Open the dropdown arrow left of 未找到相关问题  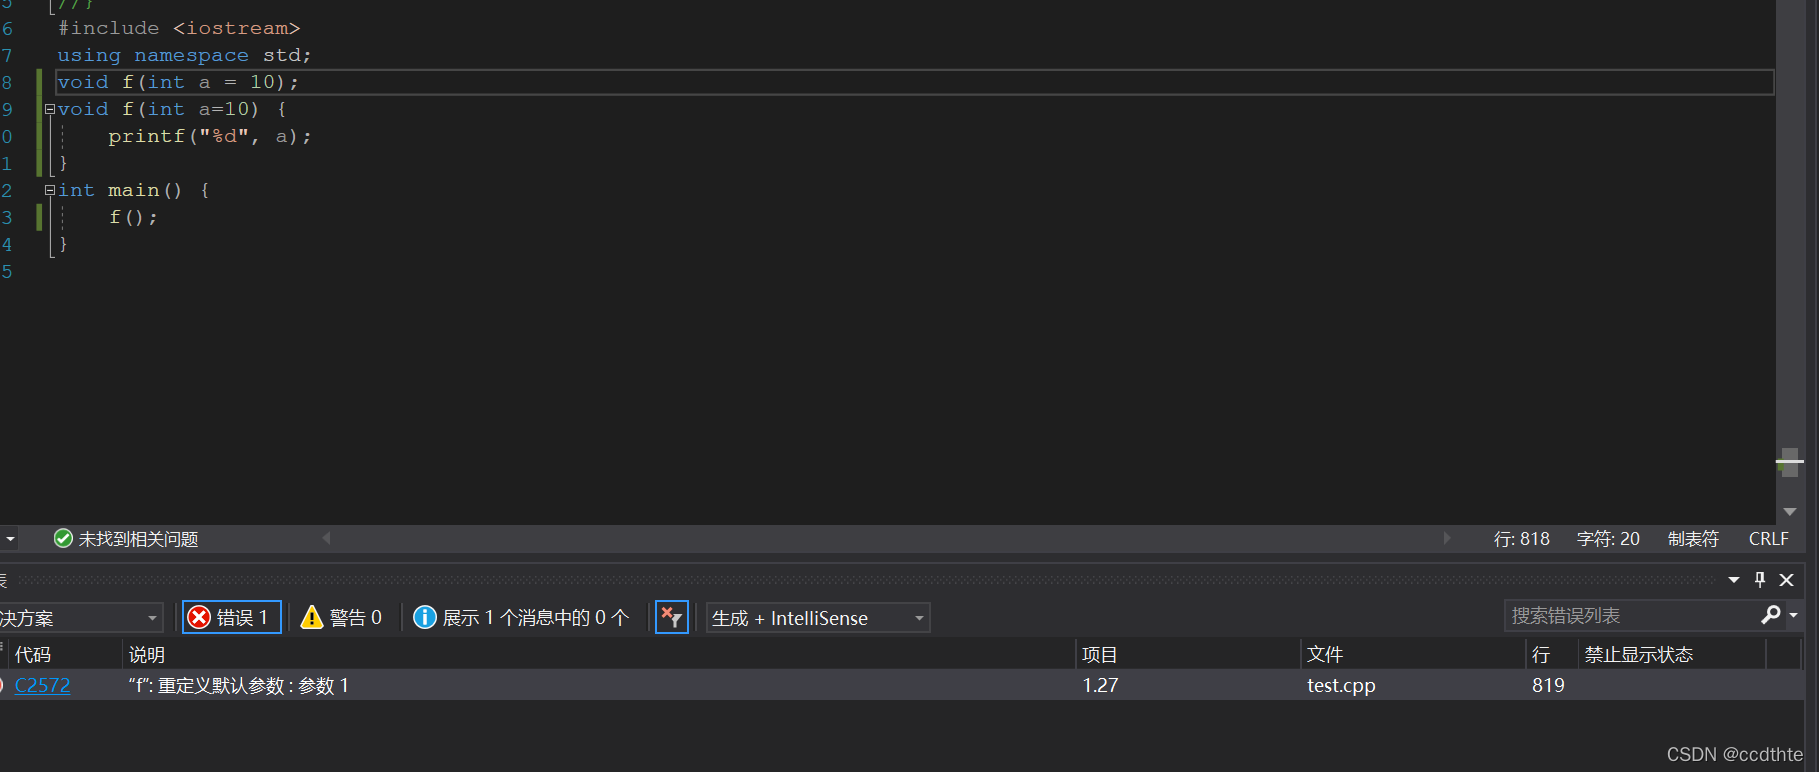point(9,539)
